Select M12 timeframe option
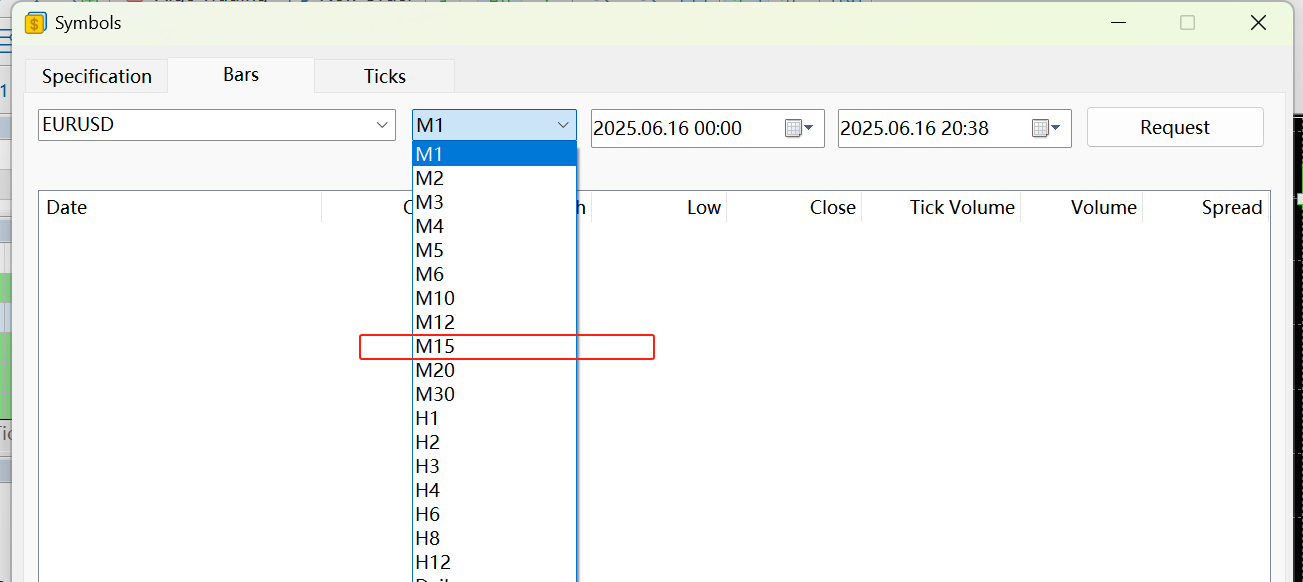 coord(495,322)
